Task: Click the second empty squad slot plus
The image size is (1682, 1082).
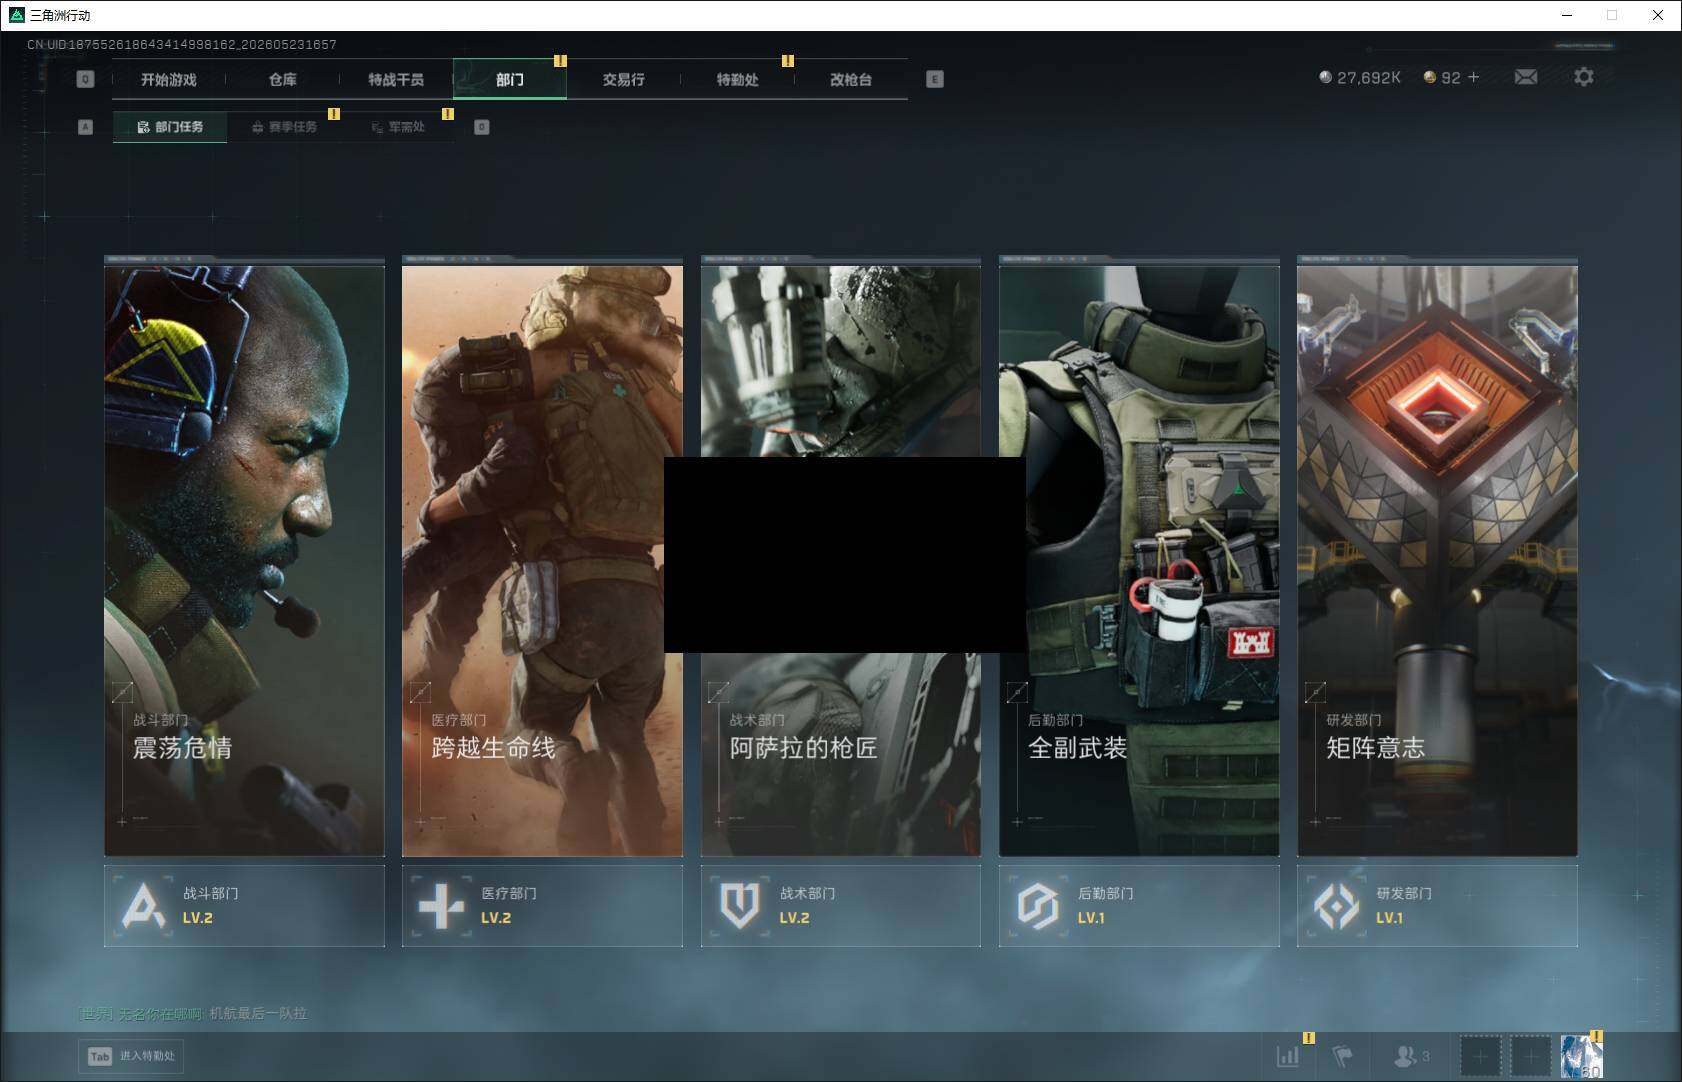Action: pyautogui.click(x=1530, y=1056)
